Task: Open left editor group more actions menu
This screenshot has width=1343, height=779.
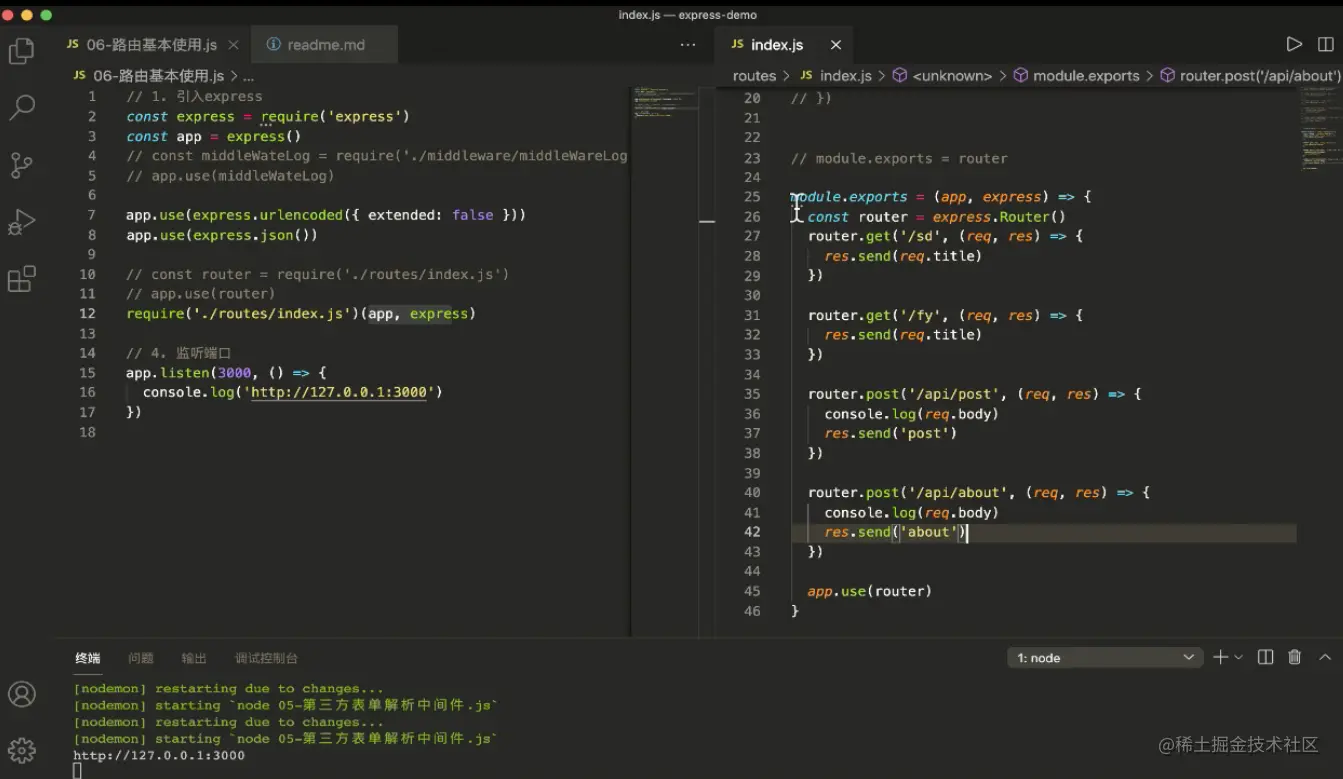Action: pyautogui.click(x=687, y=44)
